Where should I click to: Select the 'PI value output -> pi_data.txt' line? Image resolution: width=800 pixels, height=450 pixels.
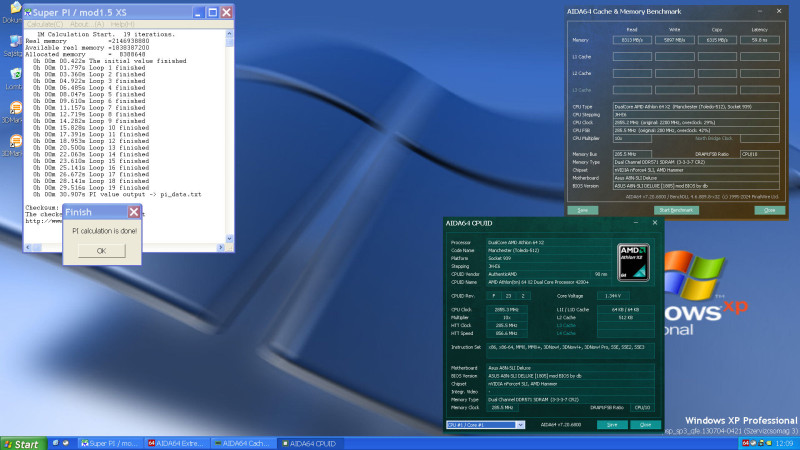point(117,194)
